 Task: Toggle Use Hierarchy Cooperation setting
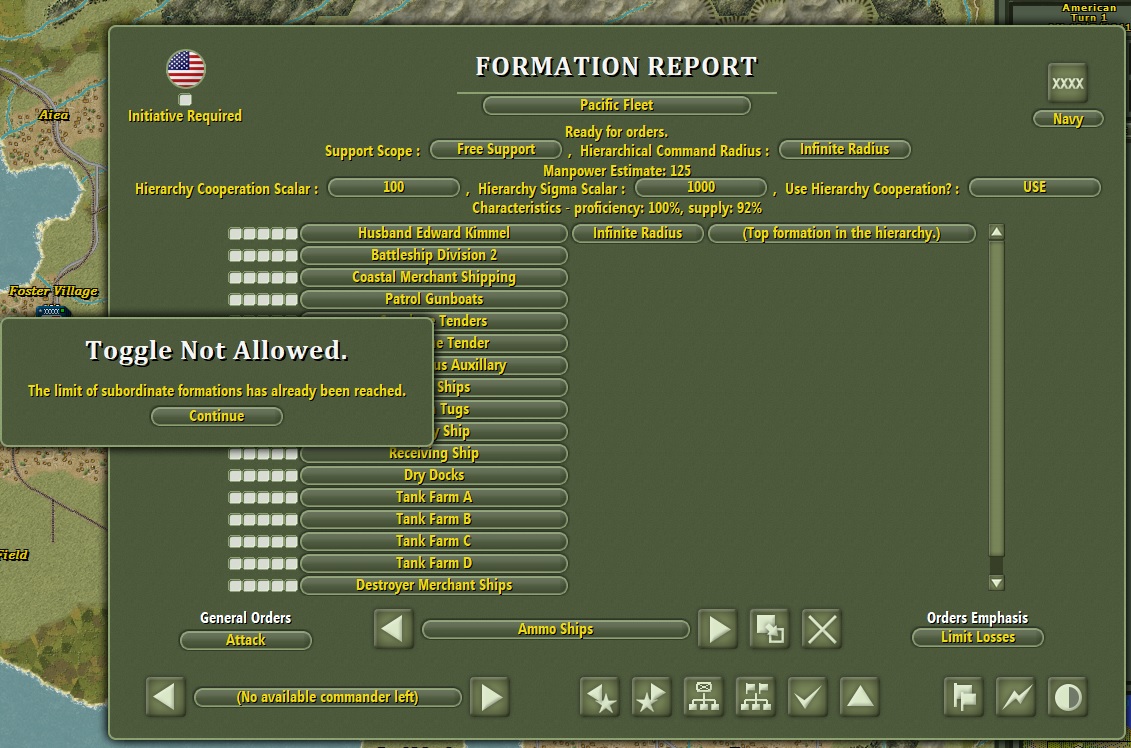click(1035, 187)
